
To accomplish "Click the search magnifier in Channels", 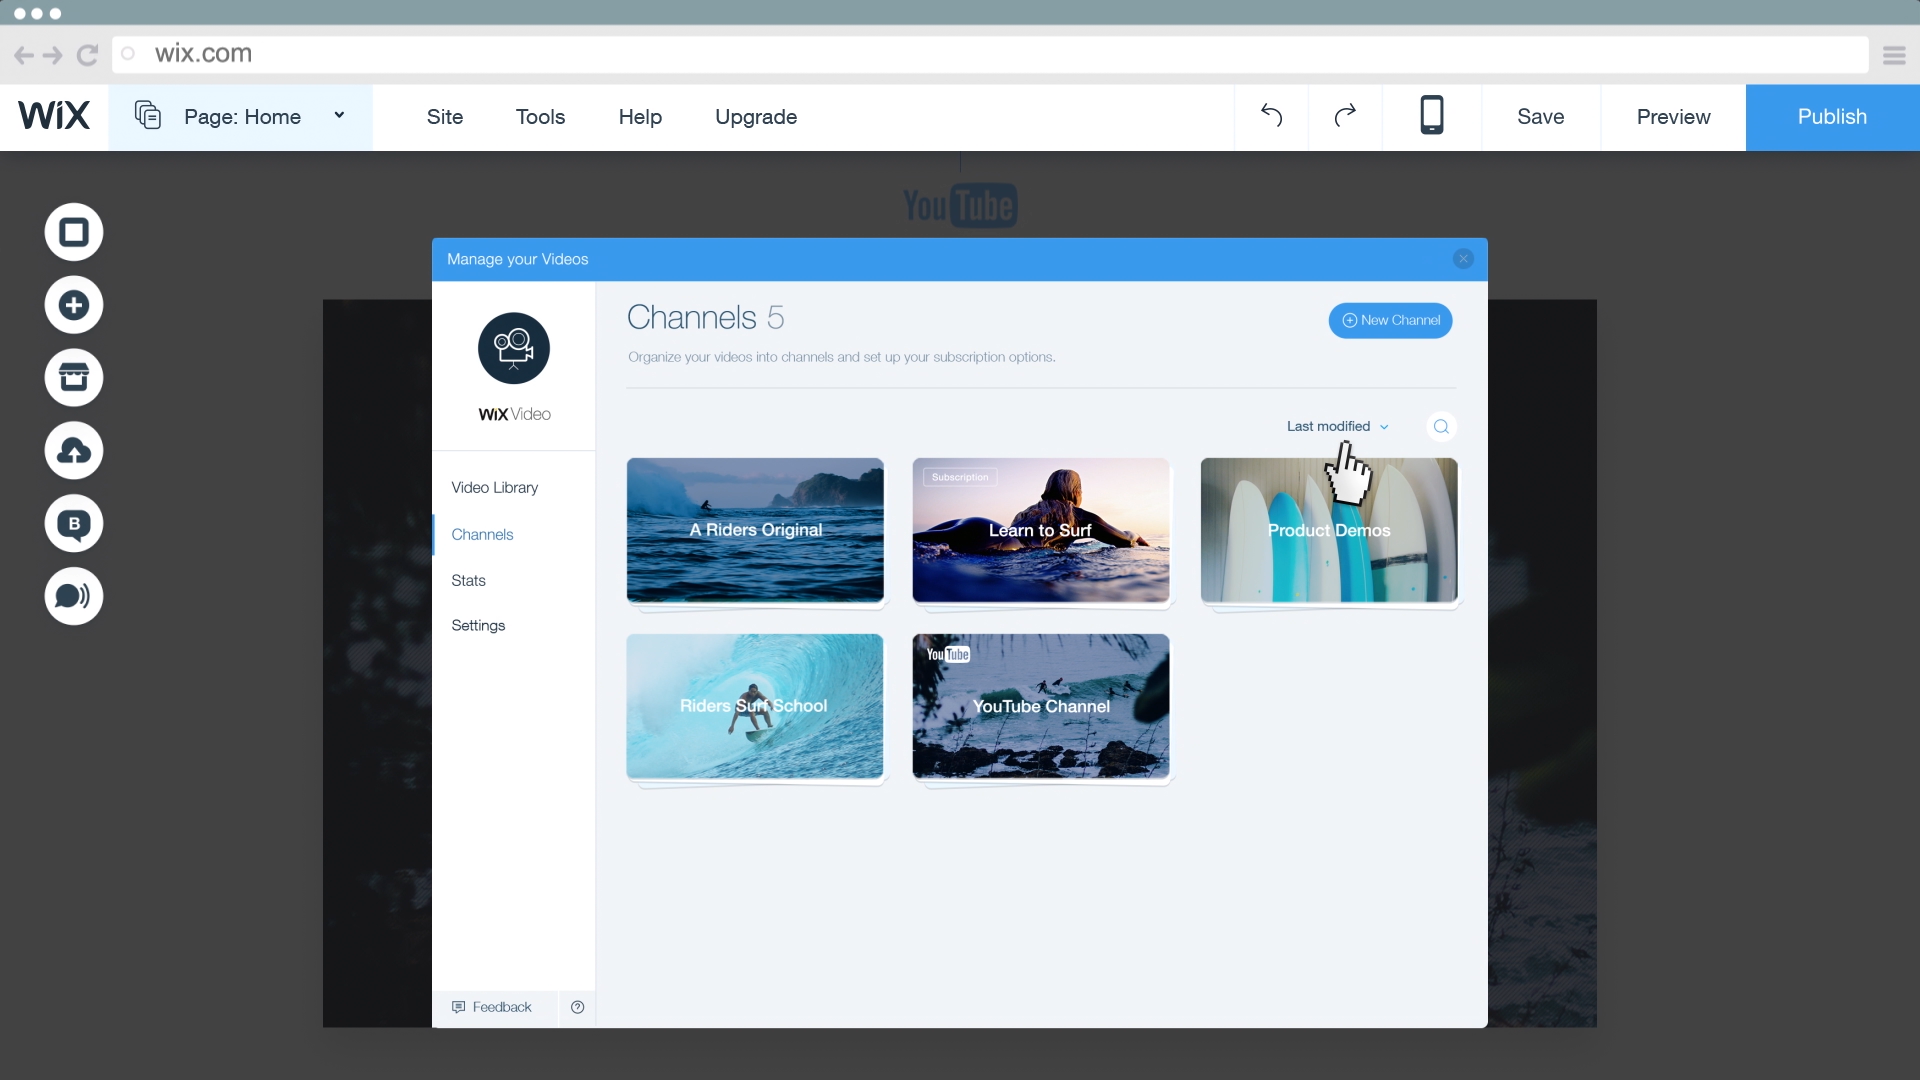I will [x=1441, y=427].
